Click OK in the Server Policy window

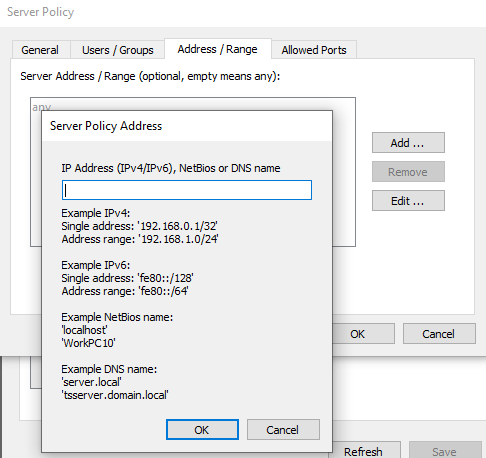(x=364, y=334)
